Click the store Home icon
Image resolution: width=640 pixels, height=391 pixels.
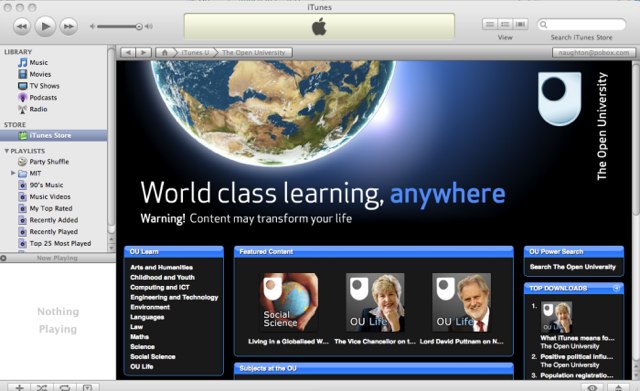point(164,53)
